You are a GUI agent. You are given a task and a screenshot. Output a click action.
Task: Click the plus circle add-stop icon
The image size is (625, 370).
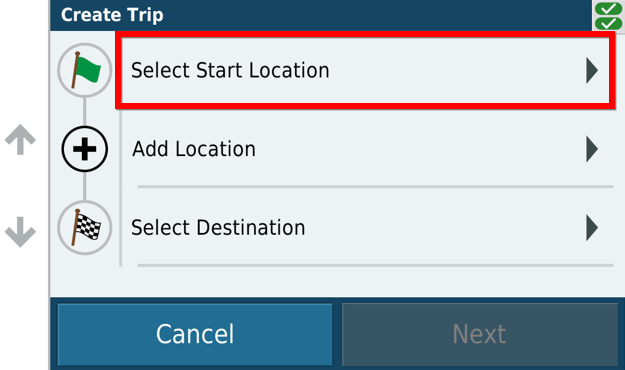click(85, 149)
